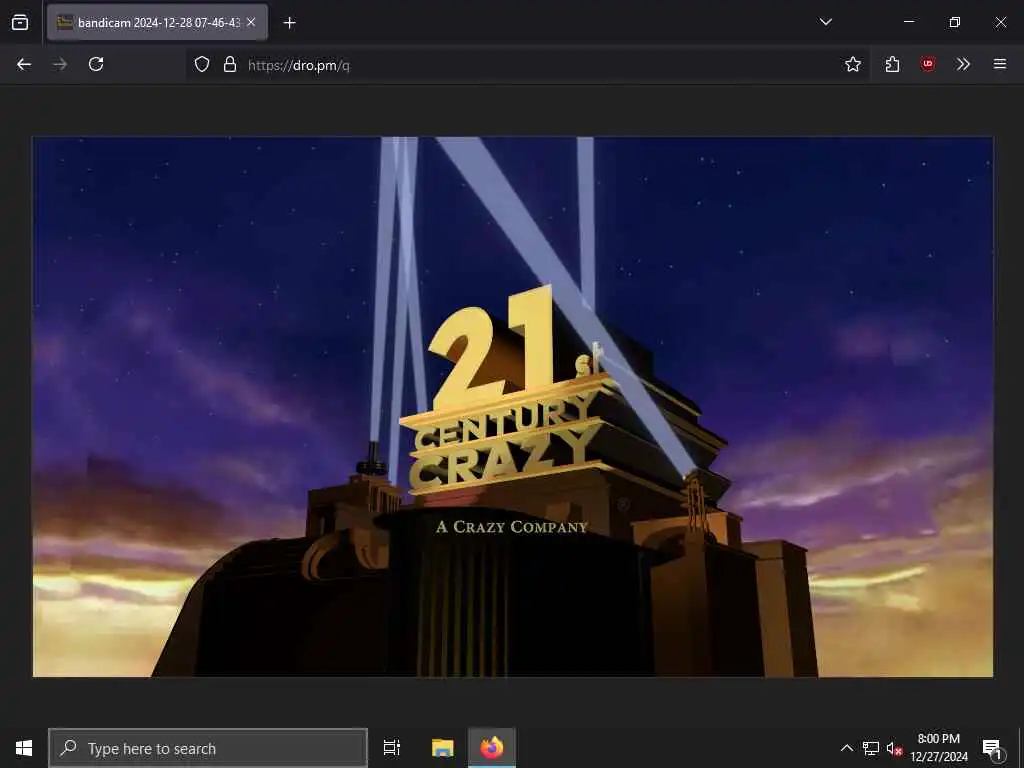The image size is (1024, 768).
Task: Open the 8:00 PM clock calendar
Action: click(938, 748)
